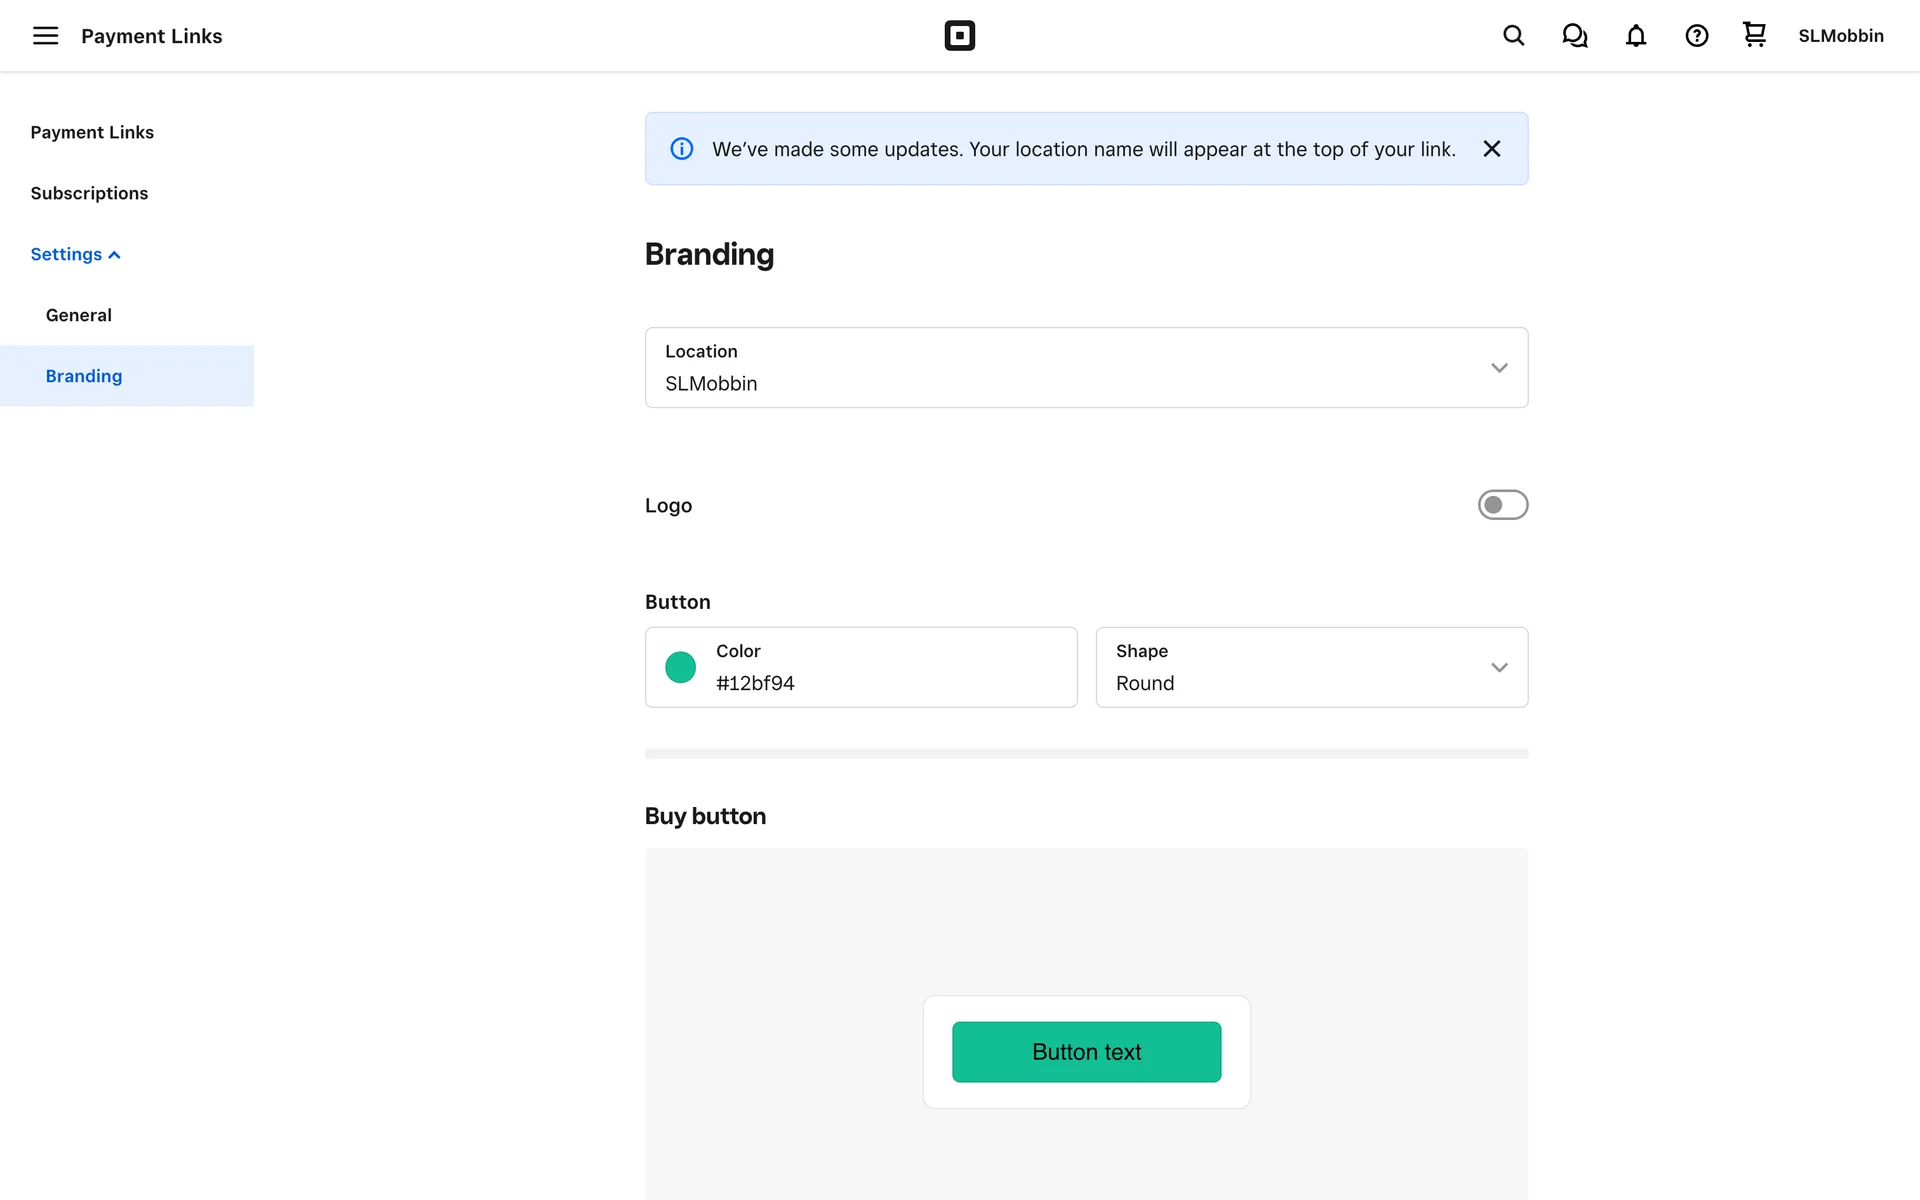The width and height of the screenshot is (1920, 1200).
Task: Open the search magnifier icon
Action: point(1513,36)
